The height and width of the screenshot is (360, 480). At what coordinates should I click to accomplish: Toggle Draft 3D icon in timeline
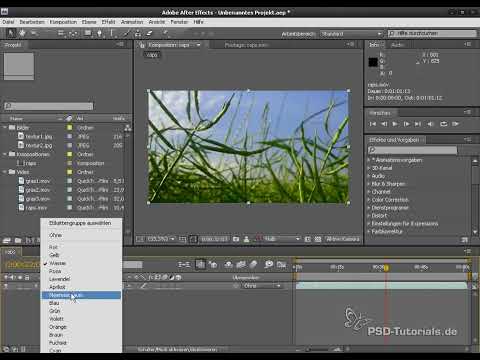click(213, 265)
